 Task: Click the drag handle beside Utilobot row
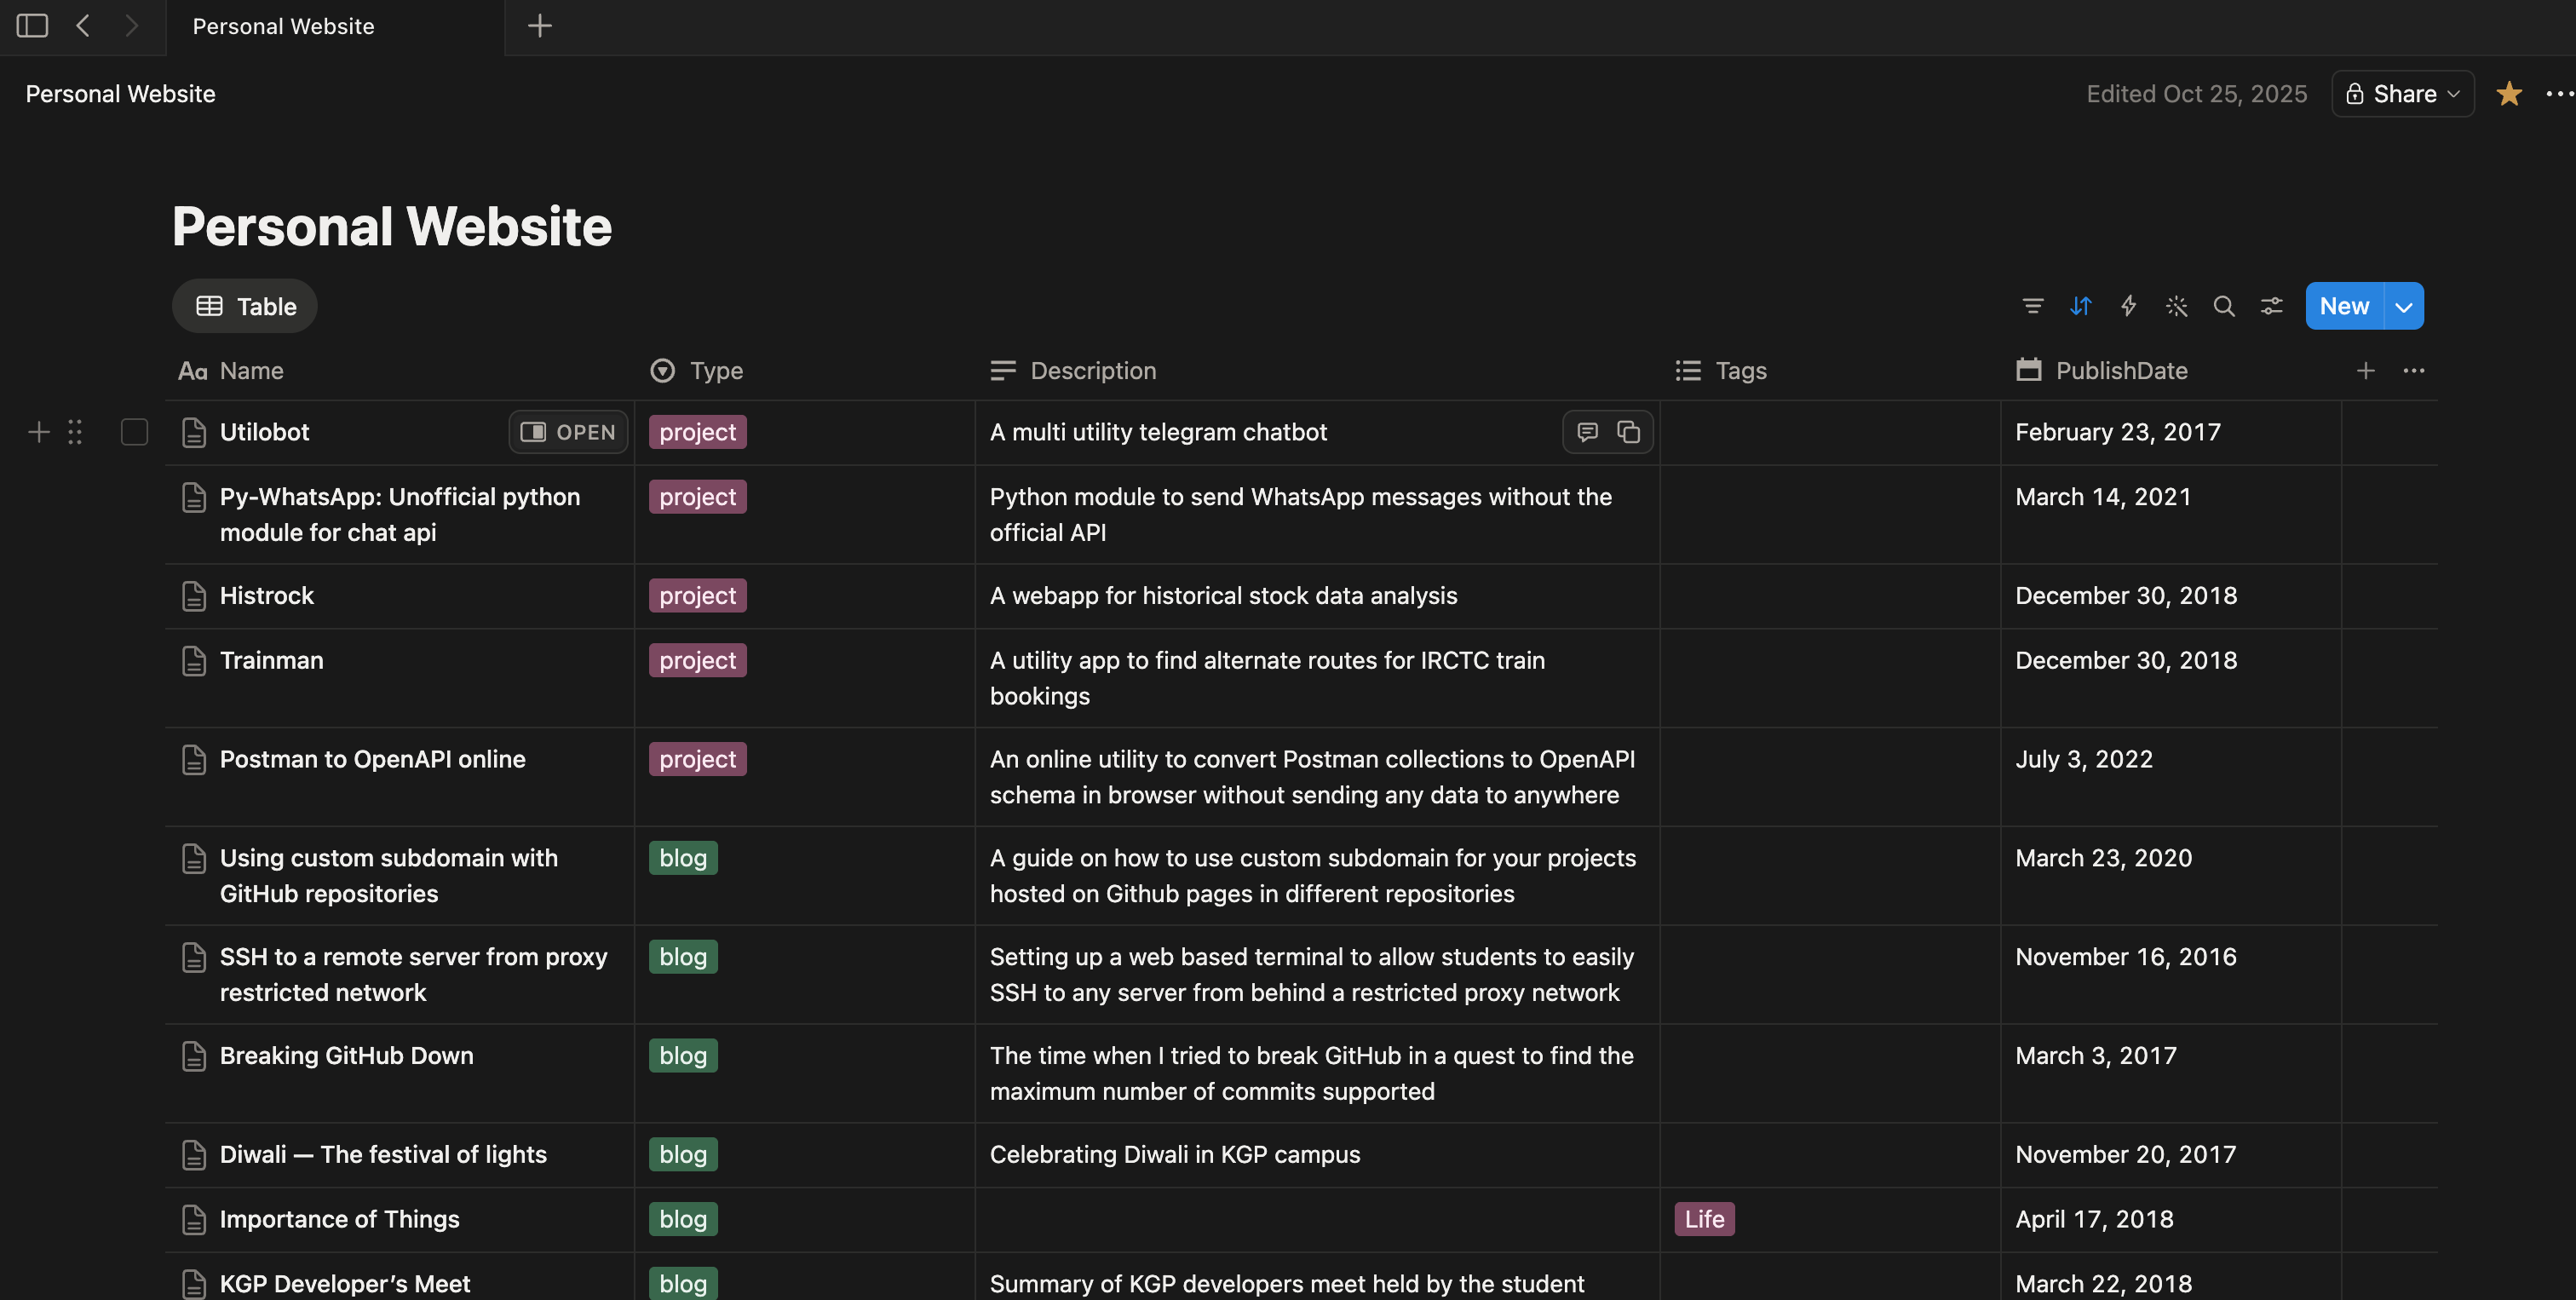point(75,432)
